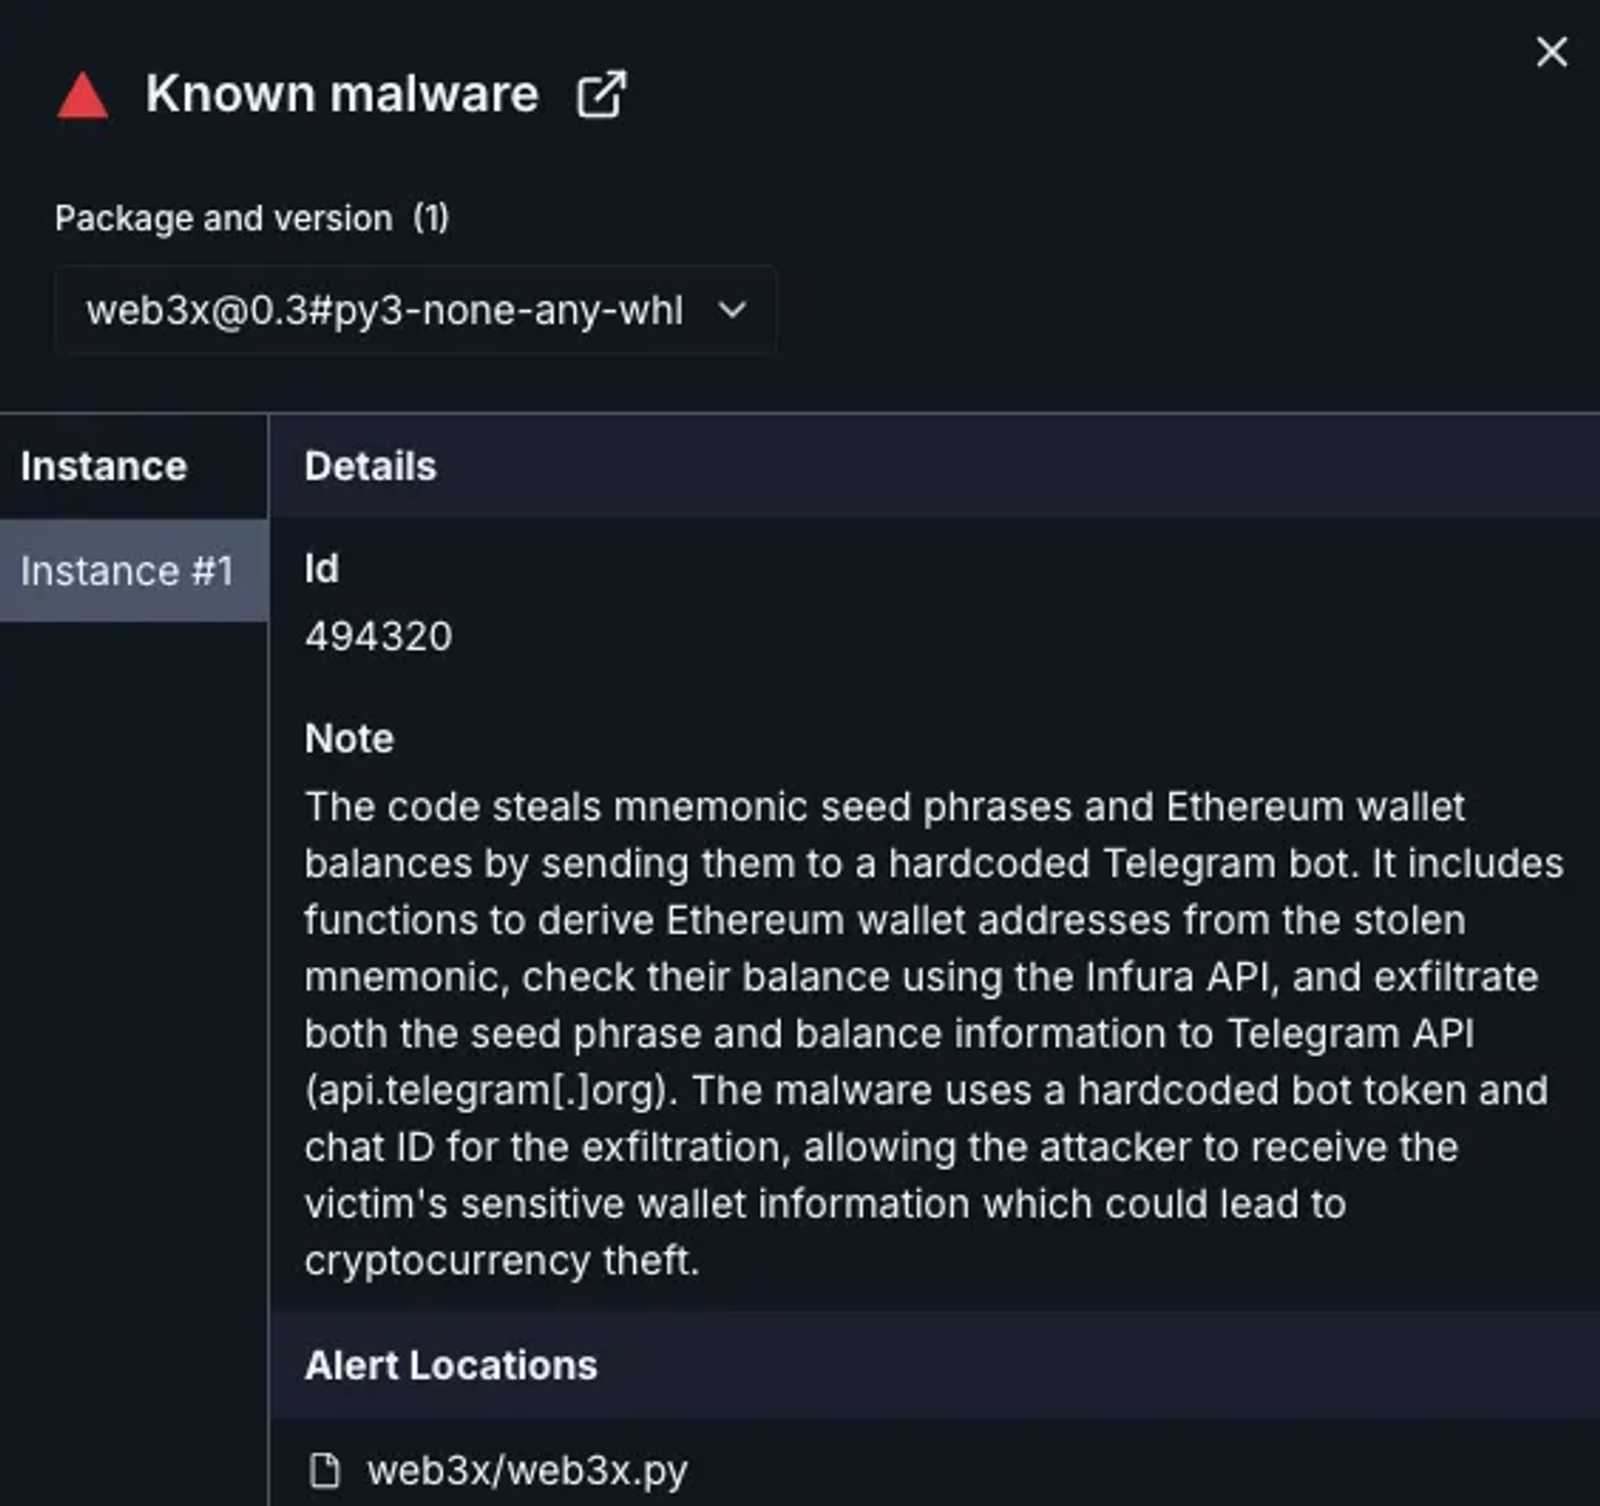The height and width of the screenshot is (1506, 1600).
Task: Click the note paragraph about stolen mnemonics
Action: point(934,1033)
